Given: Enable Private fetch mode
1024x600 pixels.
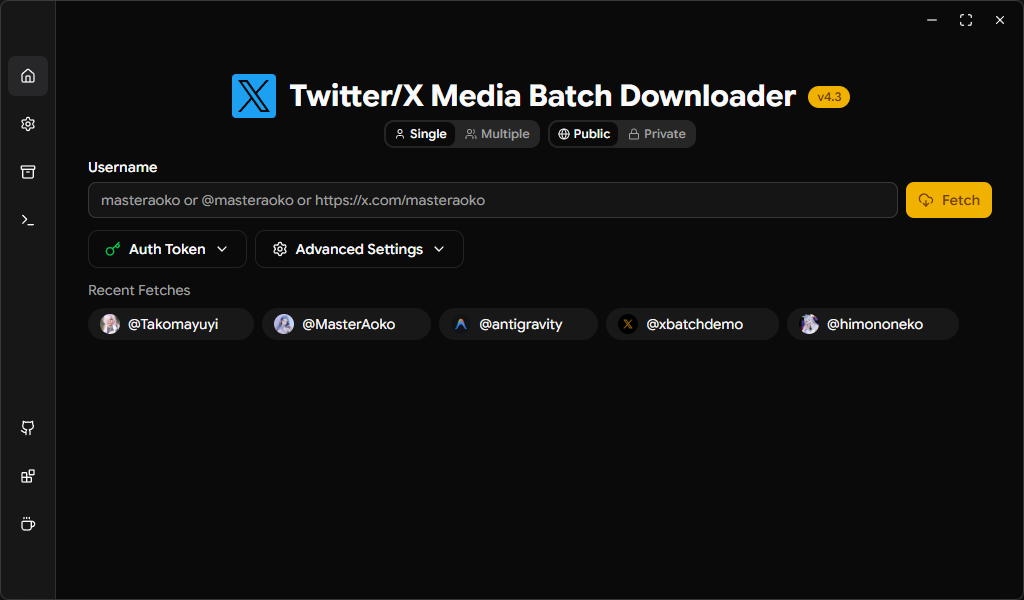Looking at the screenshot, I should click(657, 133).
